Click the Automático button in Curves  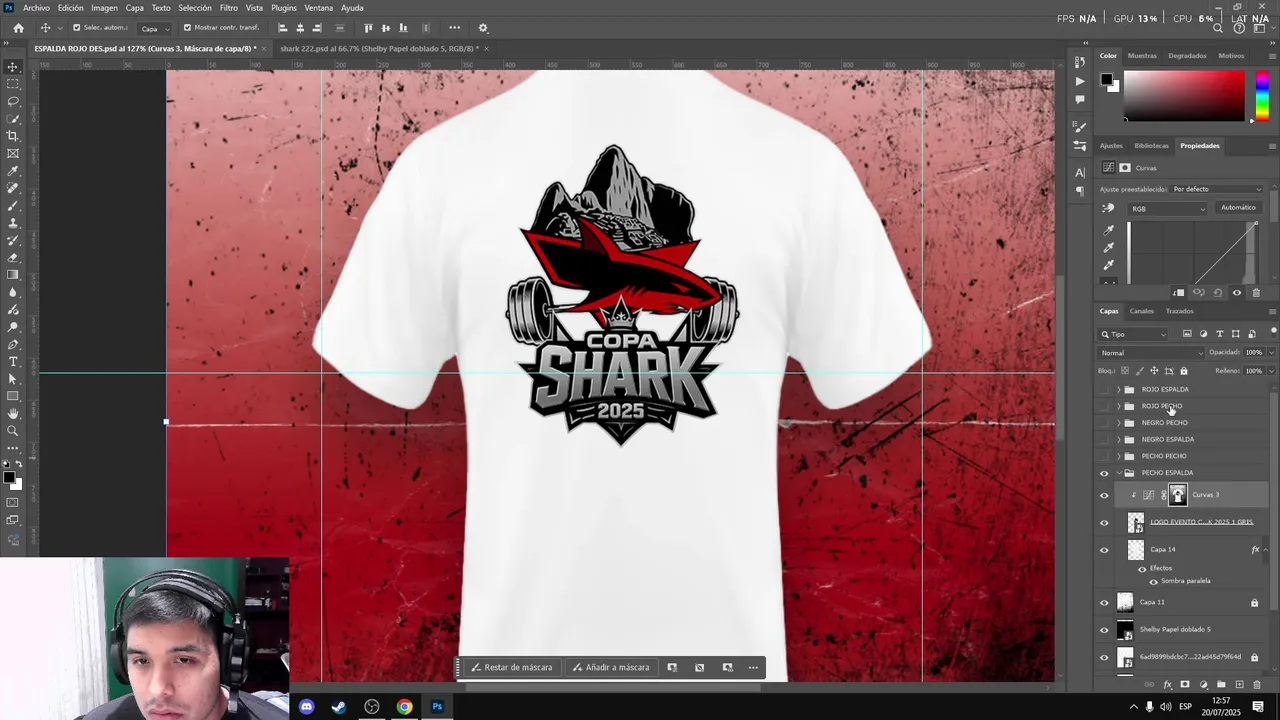tap(1238, 208)
